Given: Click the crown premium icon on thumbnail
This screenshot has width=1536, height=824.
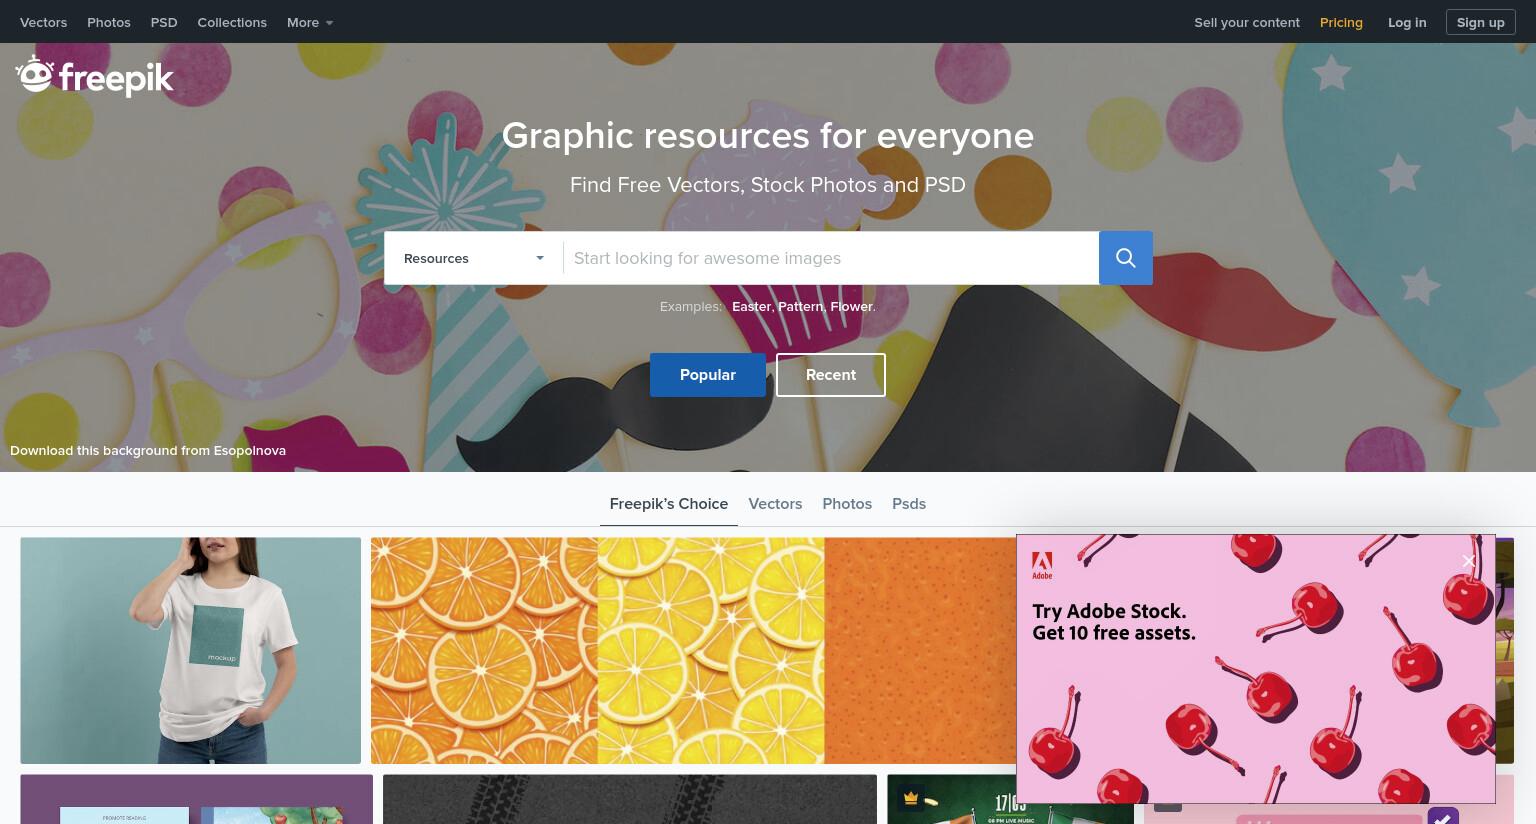Looking at the screenshot, I should 911,798.
